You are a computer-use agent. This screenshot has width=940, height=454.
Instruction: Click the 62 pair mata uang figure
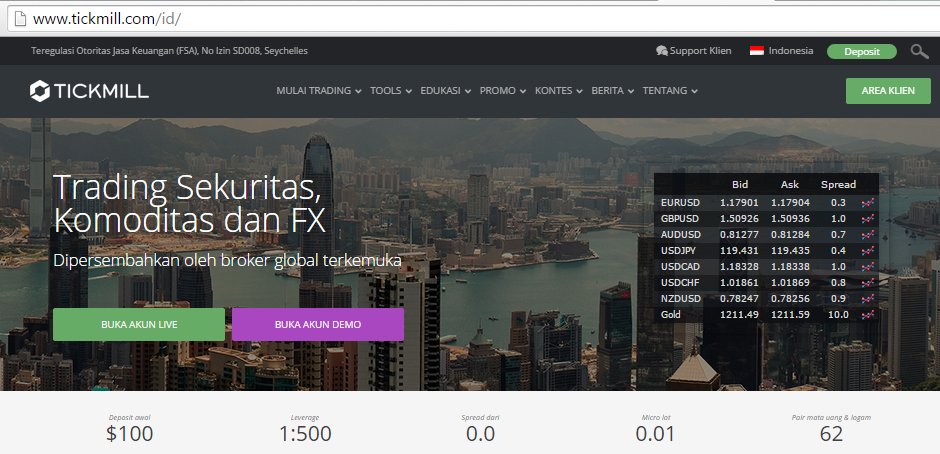tap(831, 434)
